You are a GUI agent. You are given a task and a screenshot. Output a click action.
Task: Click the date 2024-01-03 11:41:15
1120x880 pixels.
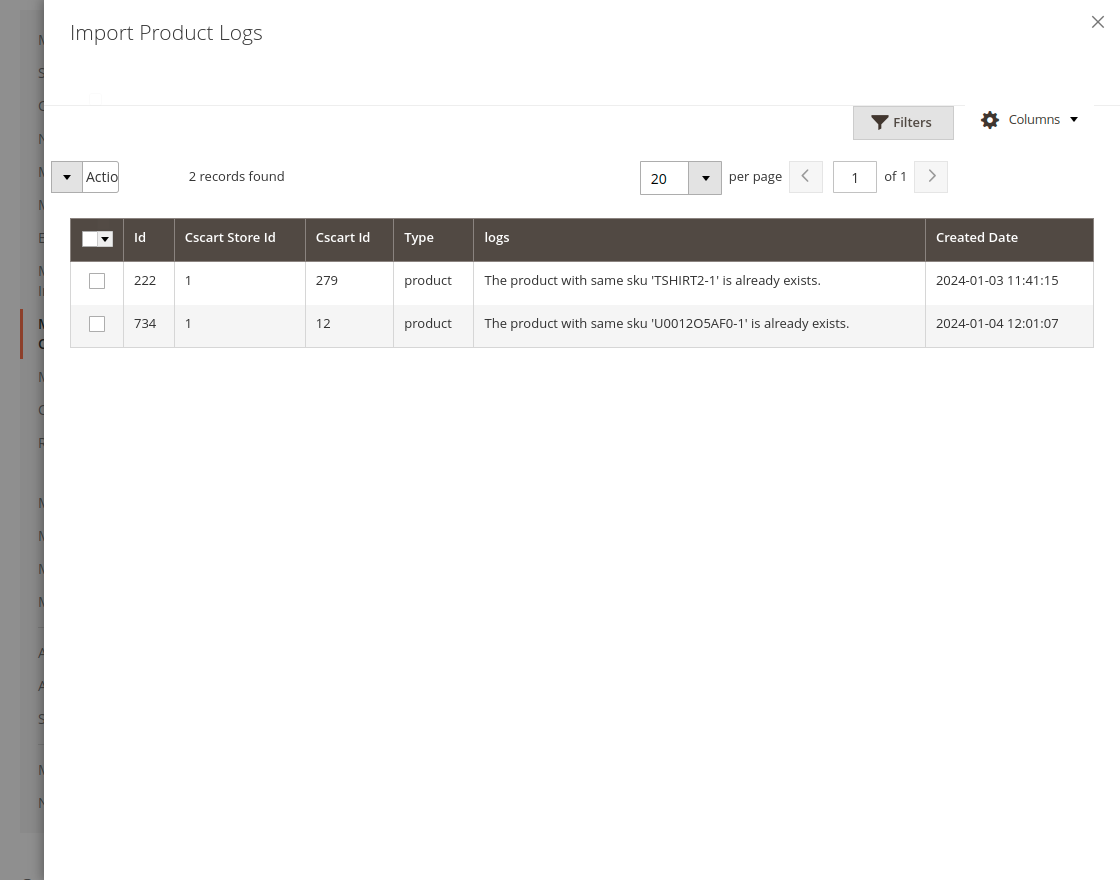tap(997, 281)
